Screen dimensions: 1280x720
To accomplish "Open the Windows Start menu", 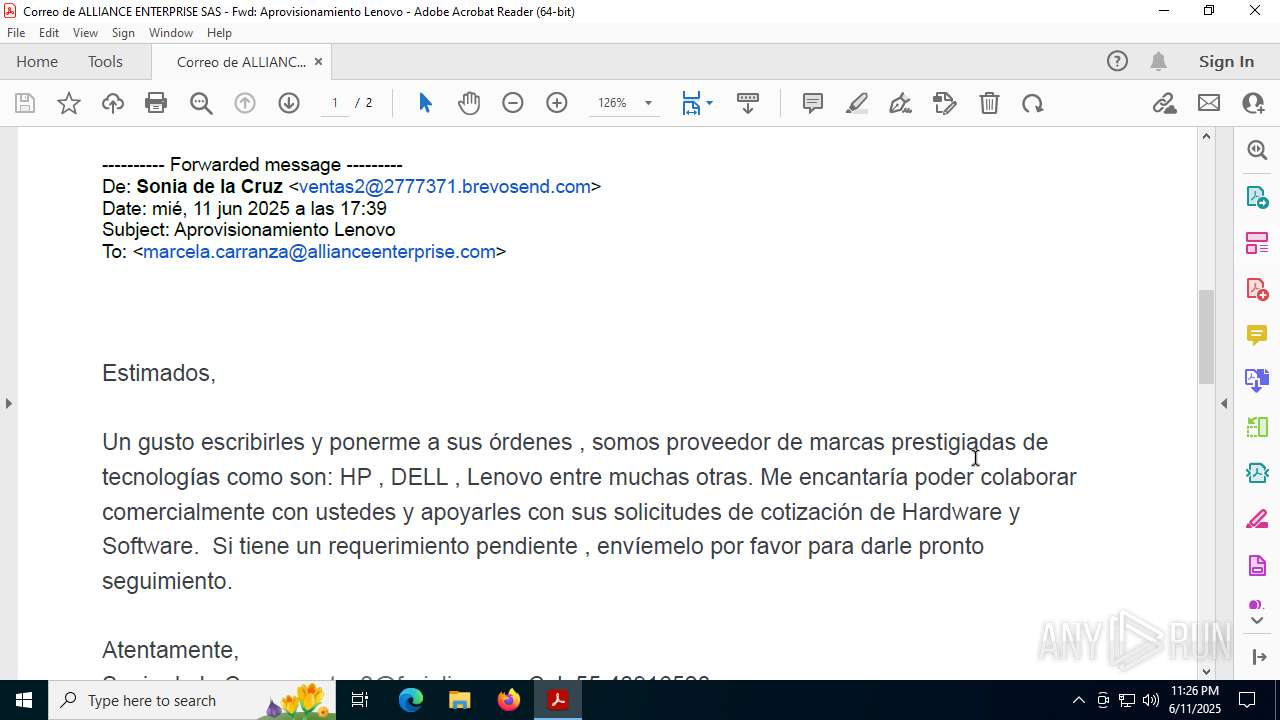I will [x=24, y=700].
